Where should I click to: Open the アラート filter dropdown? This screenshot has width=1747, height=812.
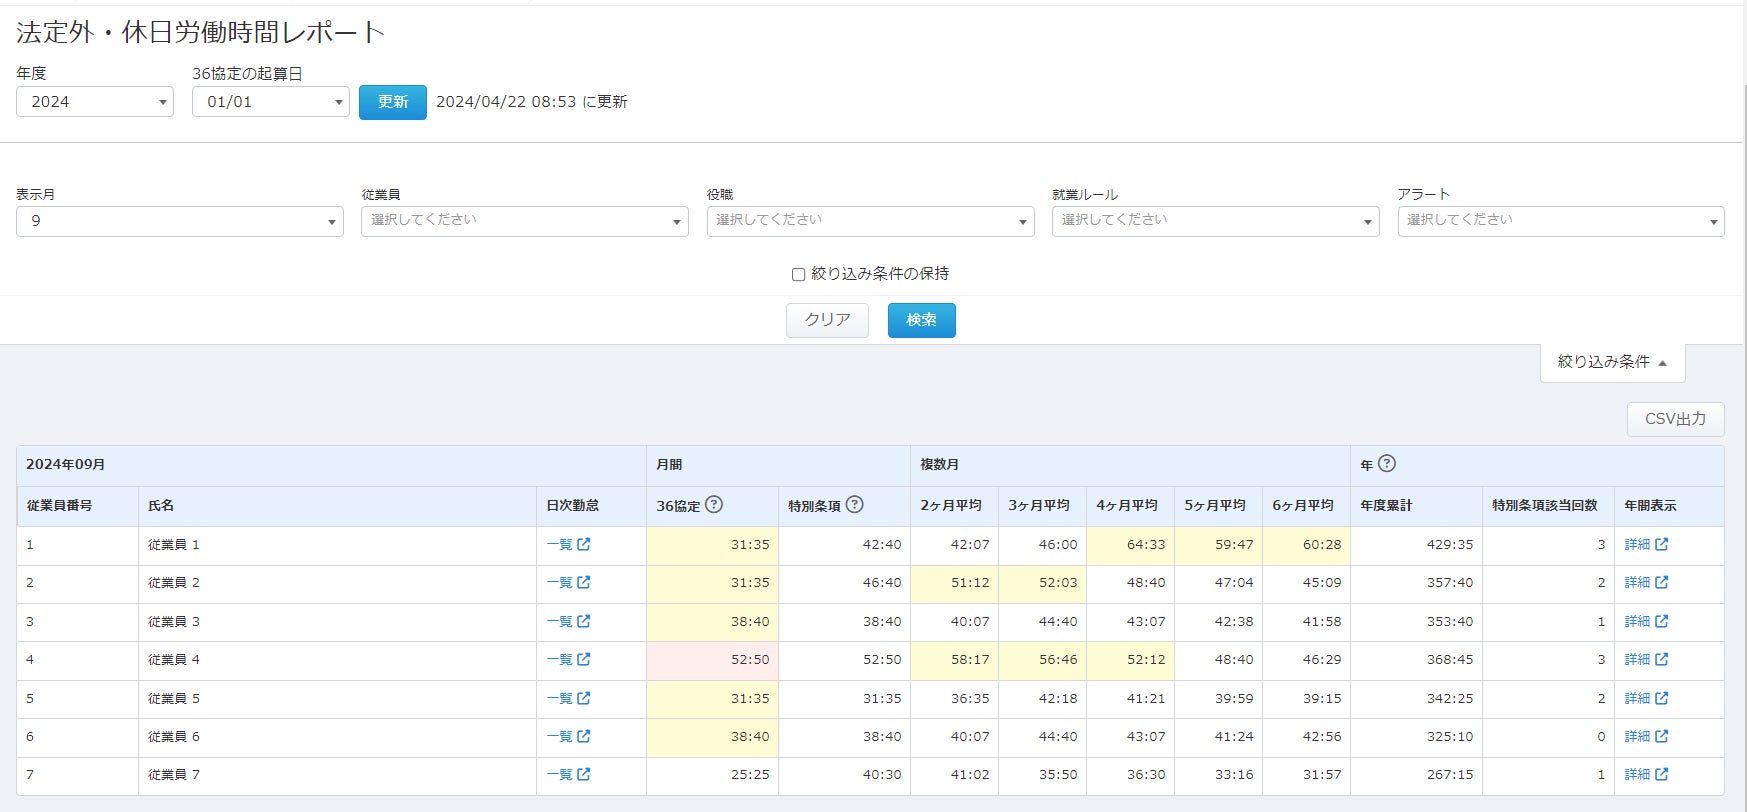point(1560,221)
